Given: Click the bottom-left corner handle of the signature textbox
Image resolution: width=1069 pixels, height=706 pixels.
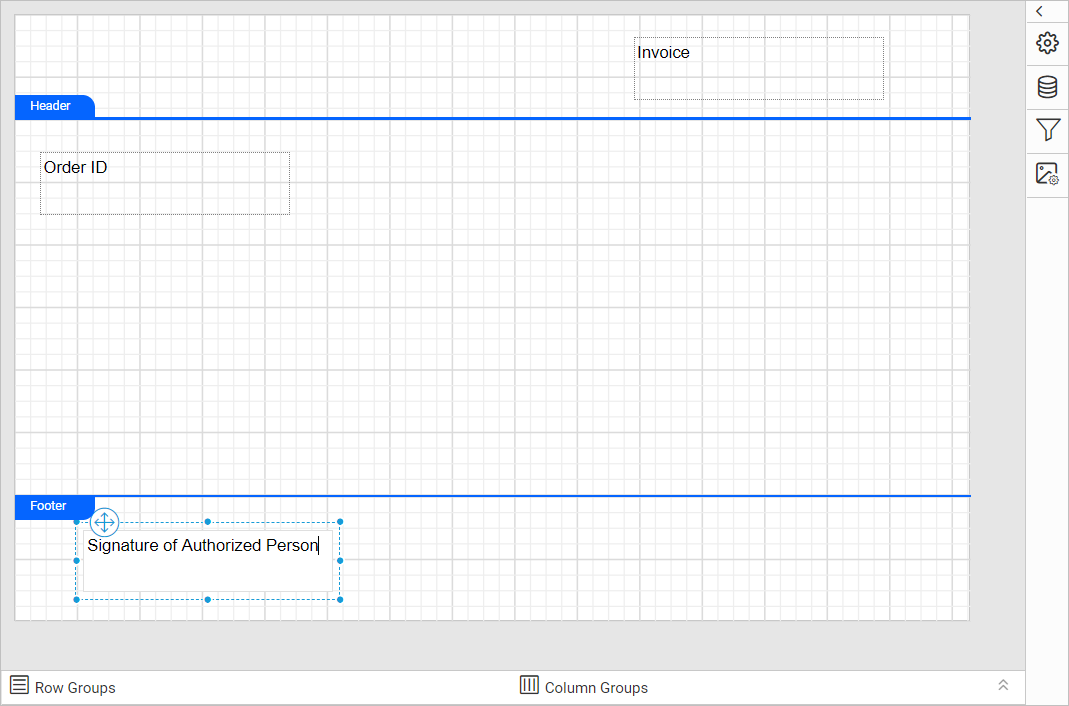Looking at the screenshot, I should tap(76, 600).
